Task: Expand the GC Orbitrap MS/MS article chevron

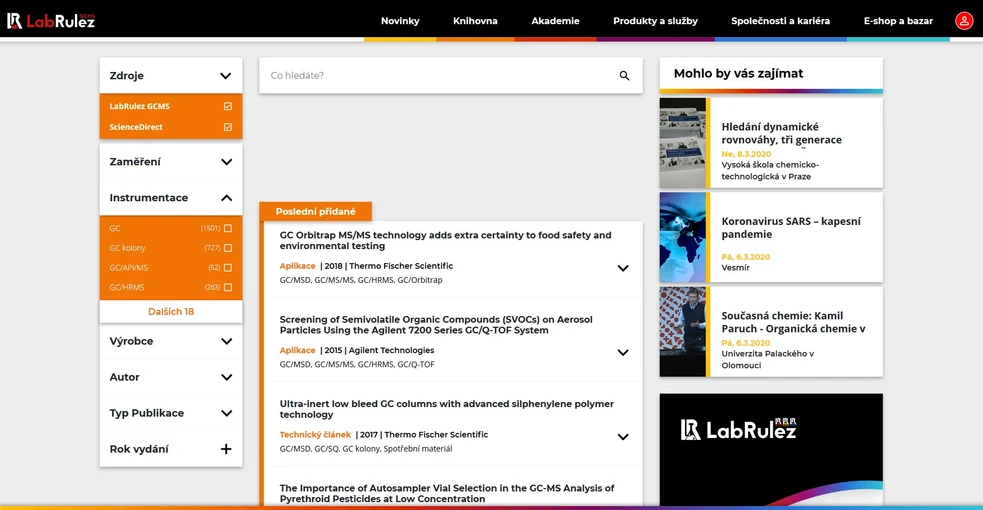Action: point(623,268)
